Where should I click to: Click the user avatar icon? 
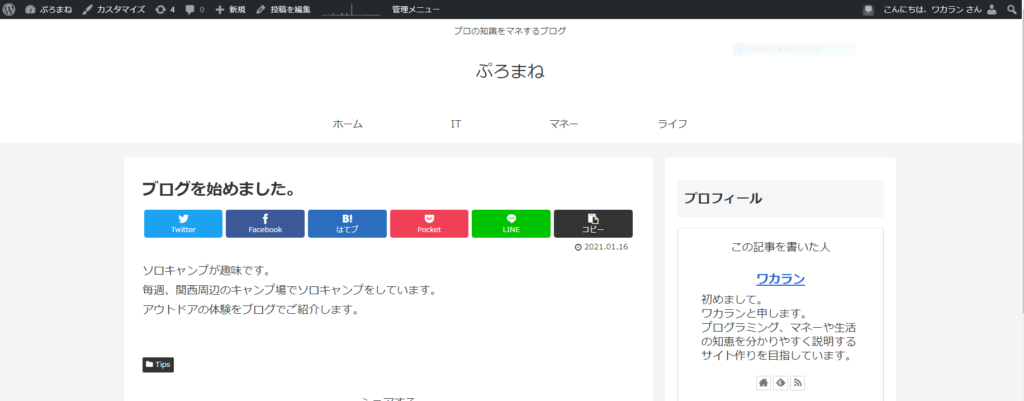pyautogui.click(x=992, y=10)
